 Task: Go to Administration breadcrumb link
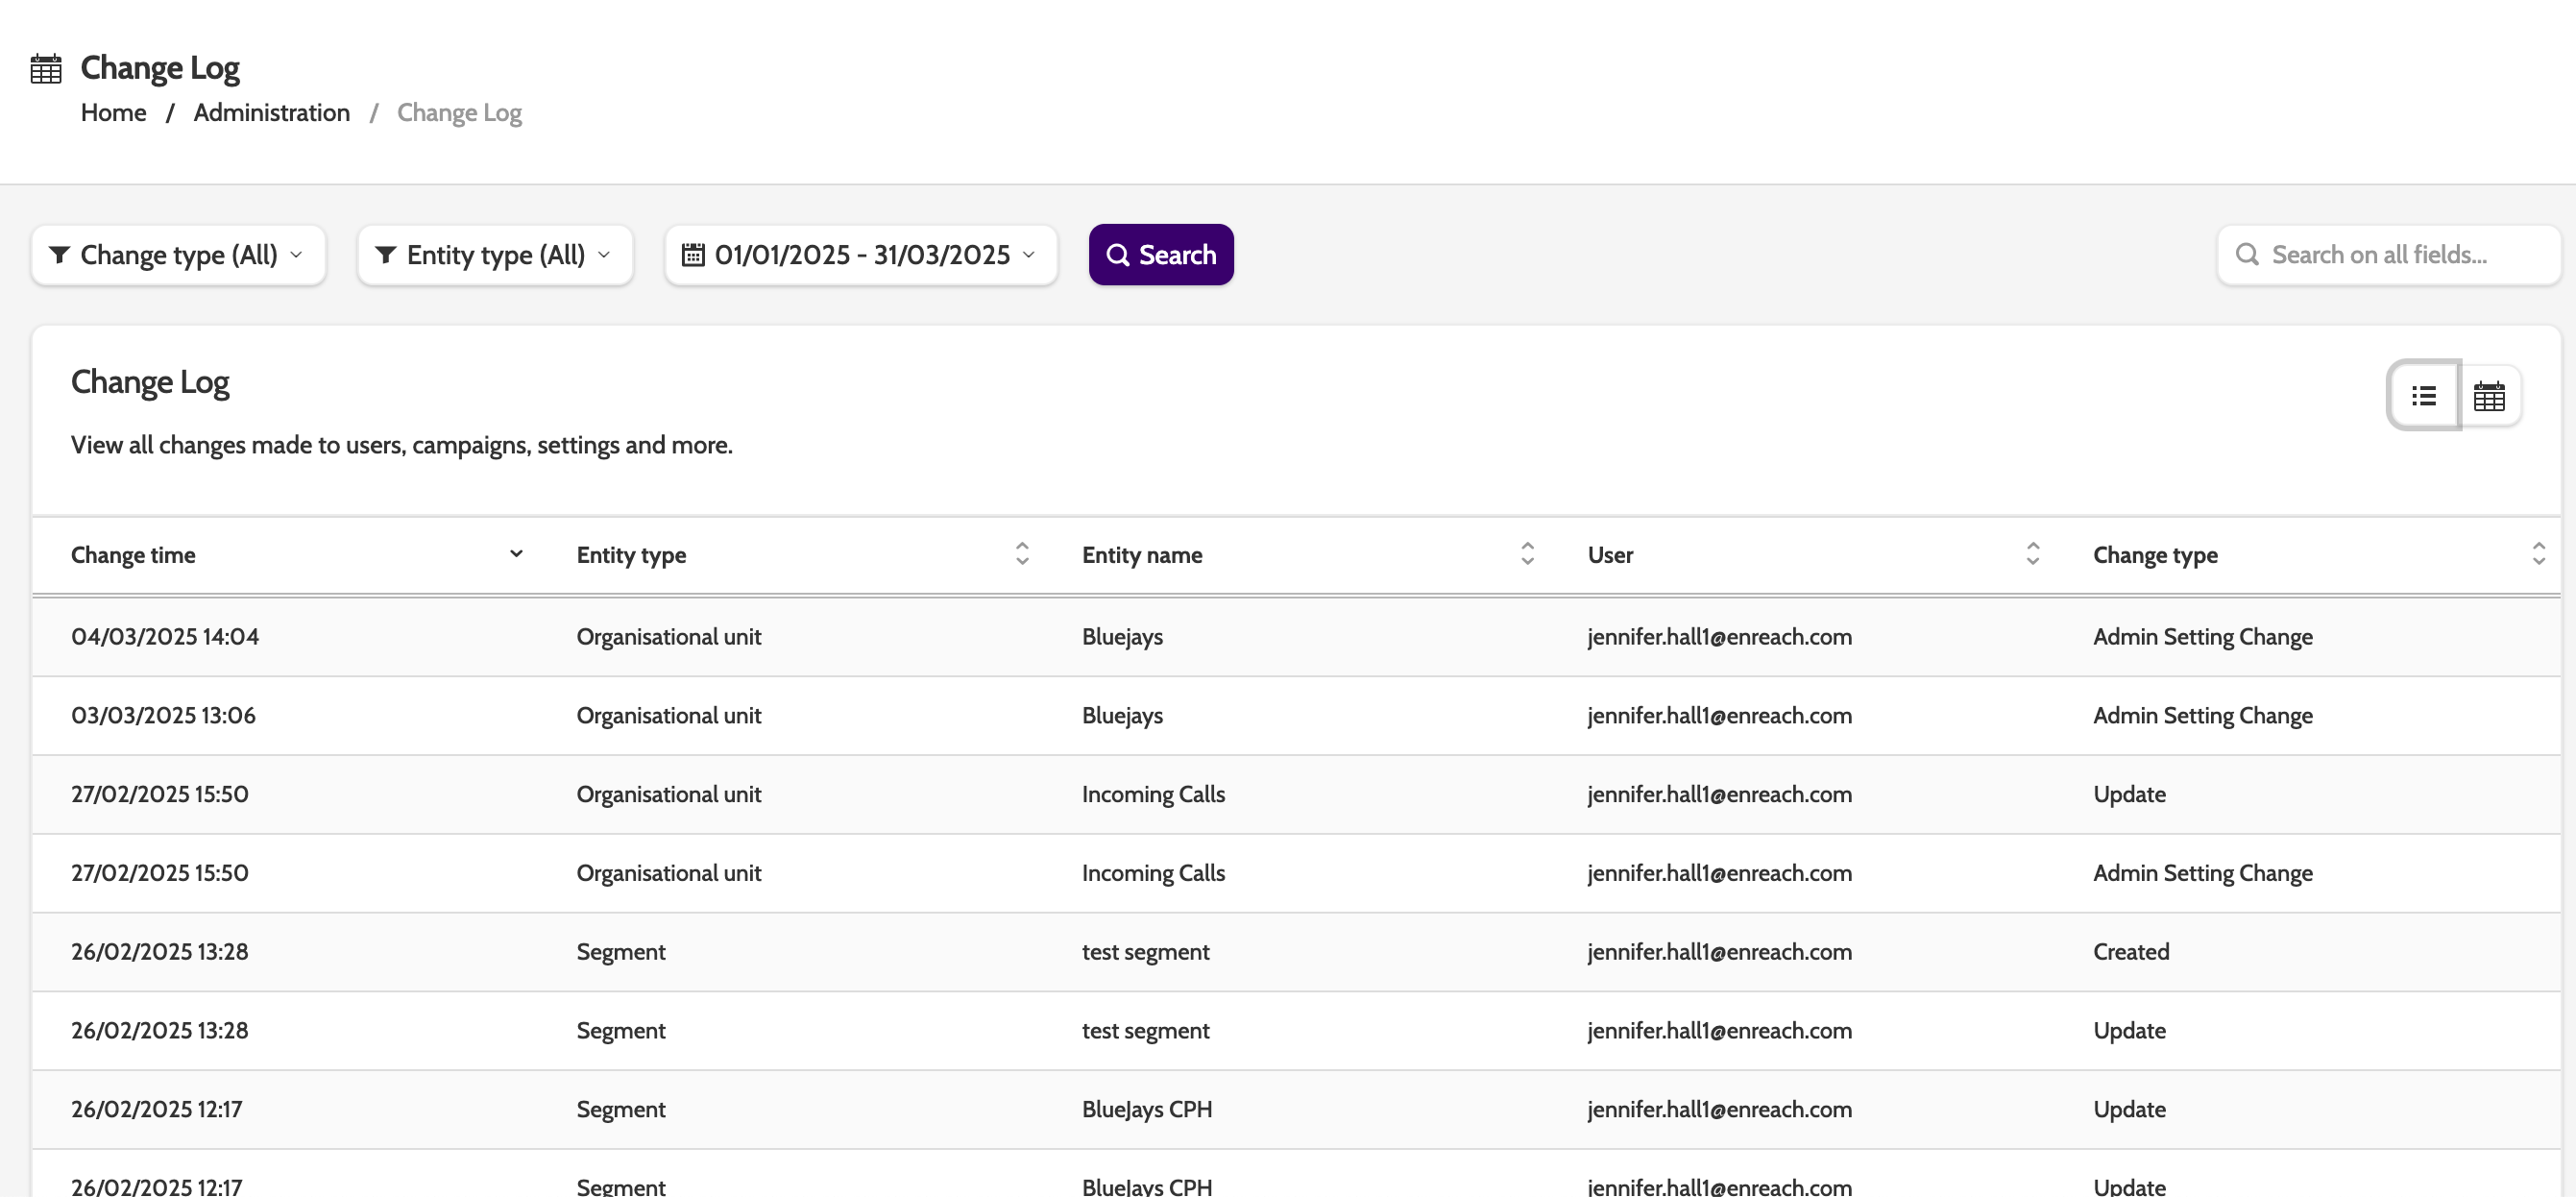coord(271,113)
